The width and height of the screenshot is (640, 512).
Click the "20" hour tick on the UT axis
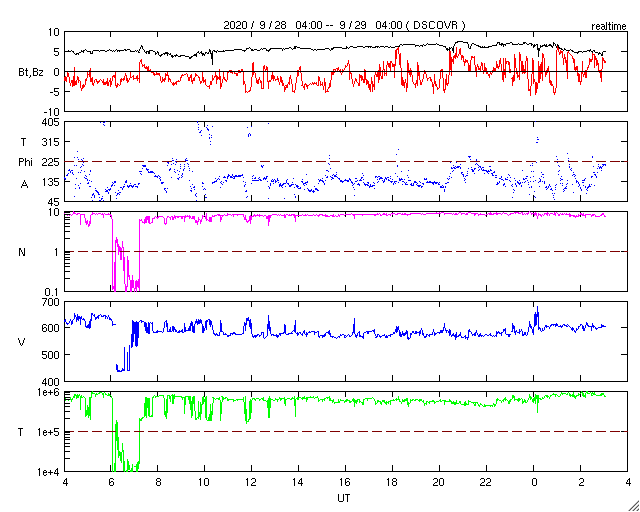click(440, 483)
